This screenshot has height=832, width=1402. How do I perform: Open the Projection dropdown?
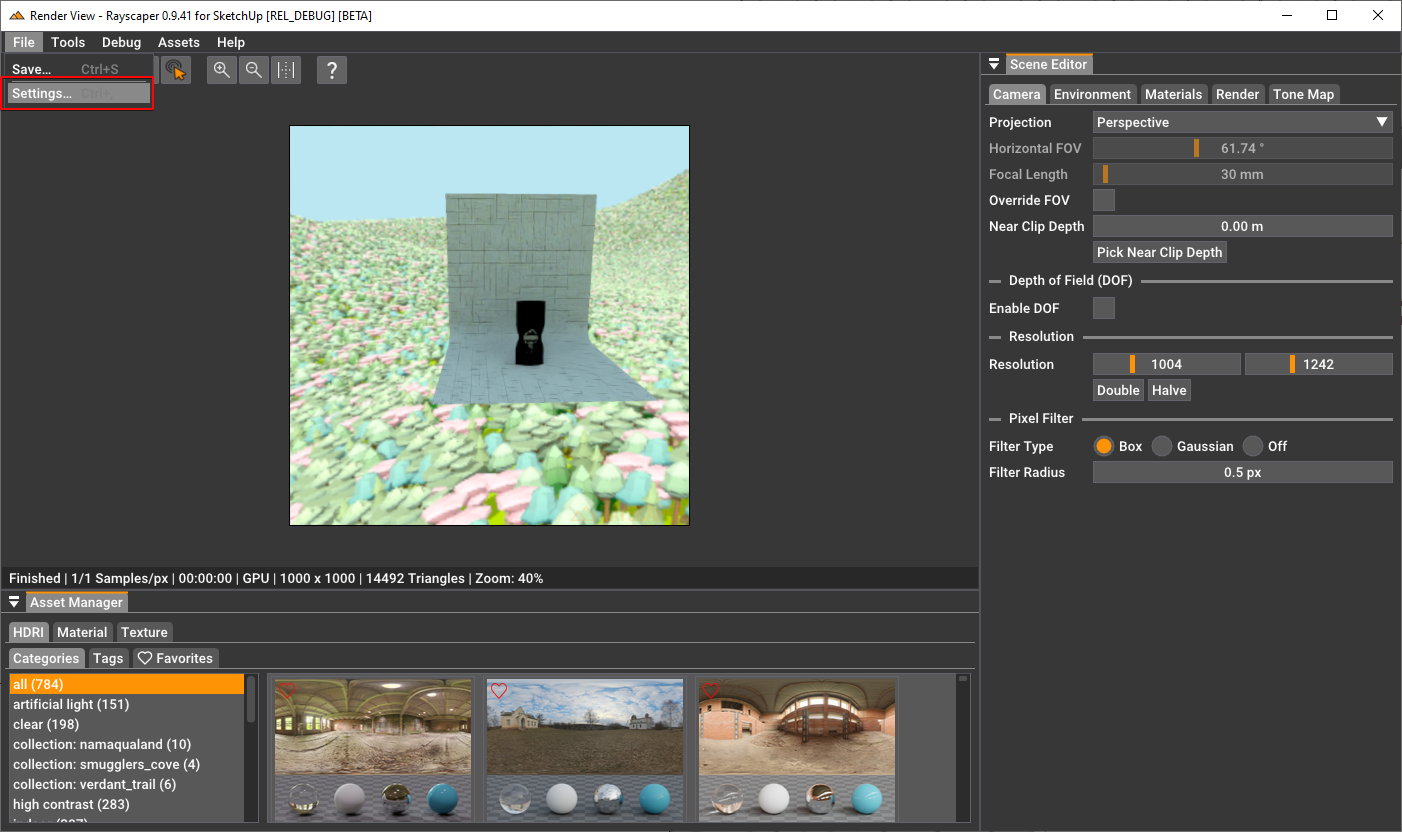click(1242, 122)
